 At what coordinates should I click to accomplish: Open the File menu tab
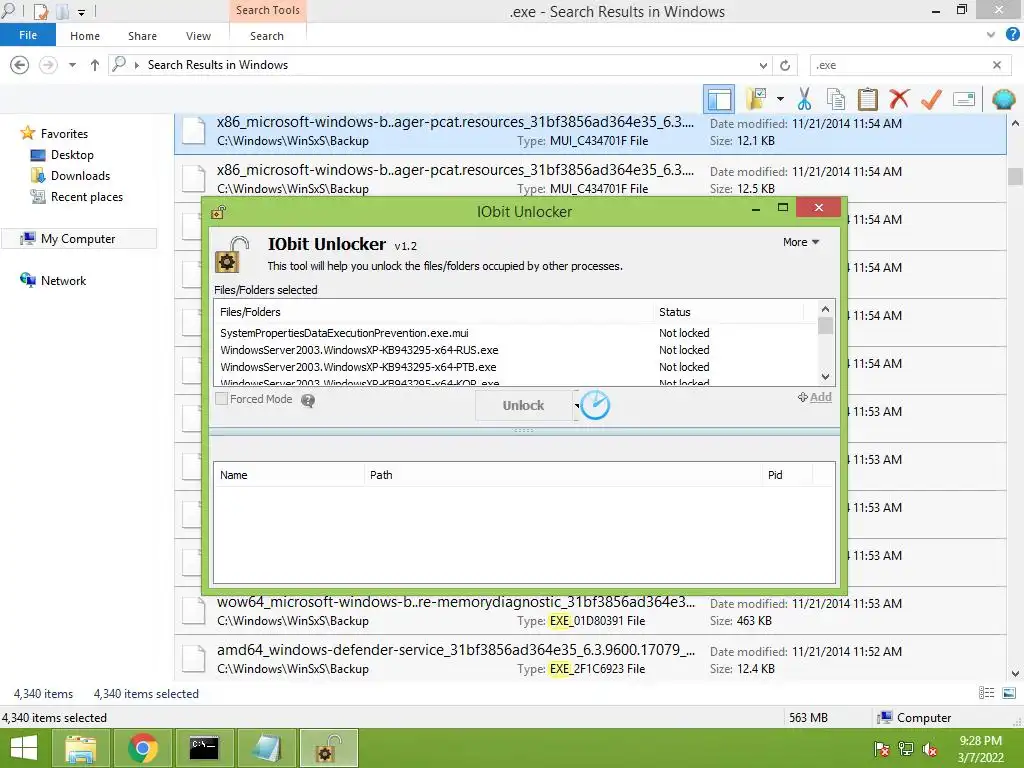pos(28,35)
